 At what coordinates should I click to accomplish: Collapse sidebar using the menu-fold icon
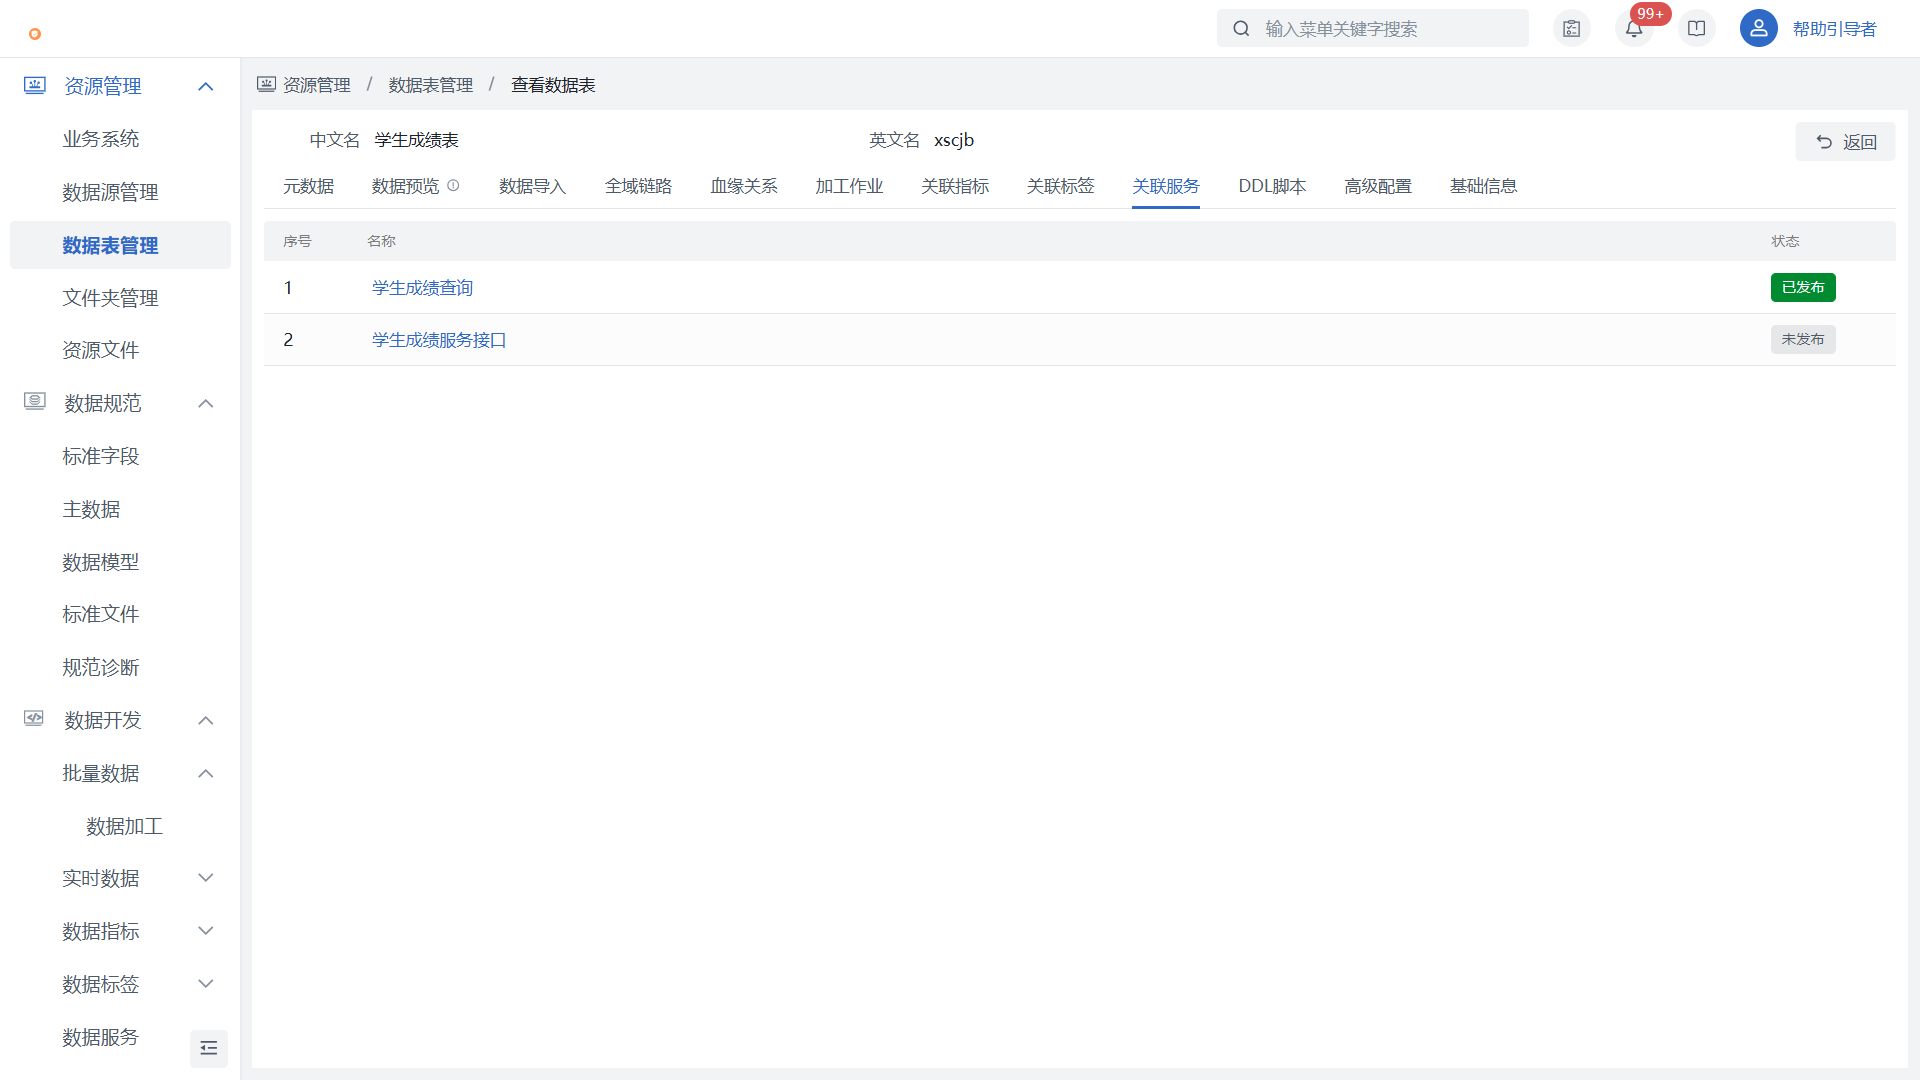(x=209, y=1048)
